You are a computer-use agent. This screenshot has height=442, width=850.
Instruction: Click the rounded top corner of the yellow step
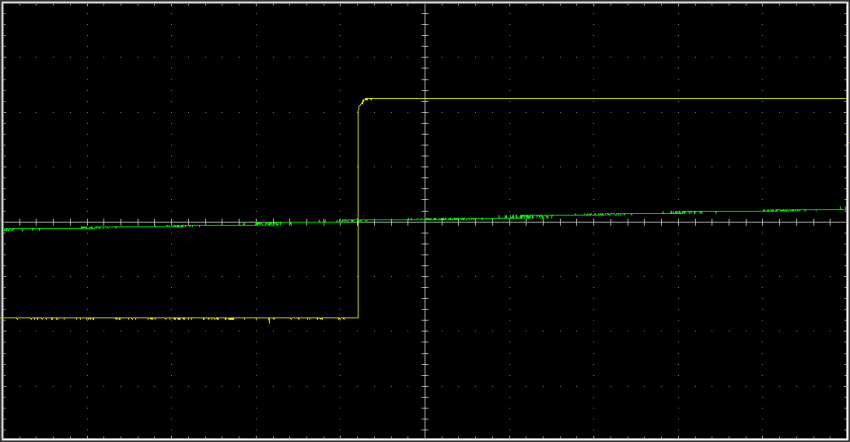tap(362, 101)
